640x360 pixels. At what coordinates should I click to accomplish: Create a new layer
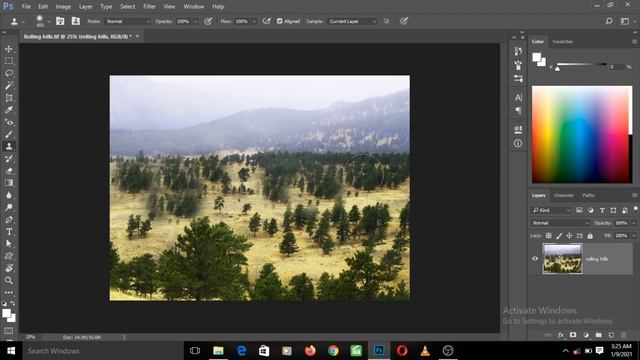611,335
